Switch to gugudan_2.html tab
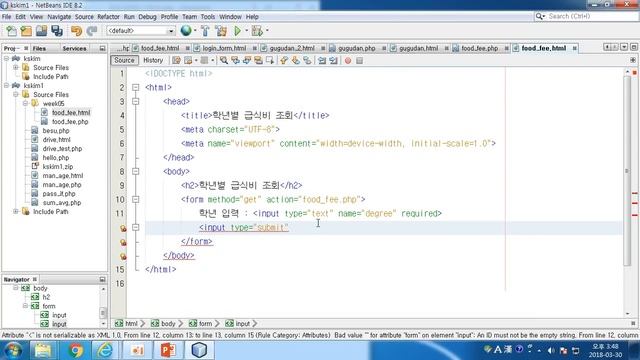This screenshot has height=360, width=640. coord(292,48)
